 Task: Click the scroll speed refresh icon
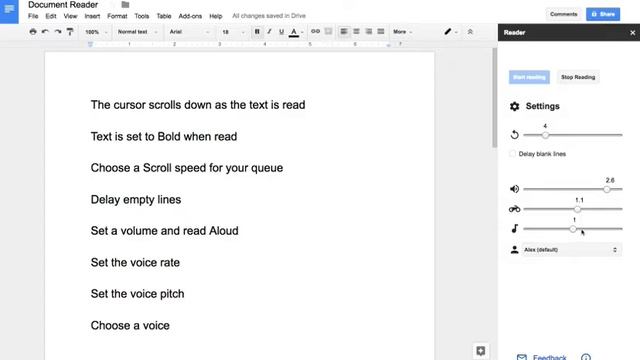514,134
